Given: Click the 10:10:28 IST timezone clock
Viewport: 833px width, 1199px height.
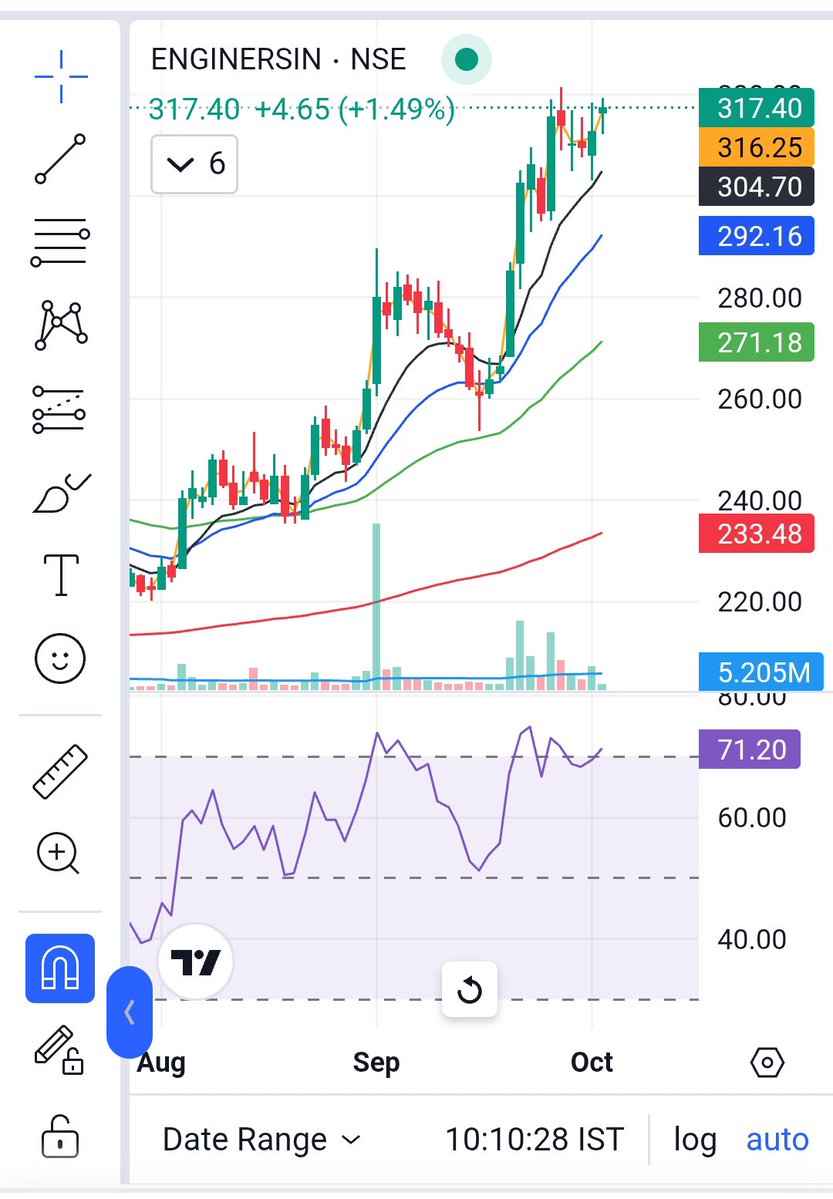Looking at the screenshot, I should click(x=535, y=1139).
